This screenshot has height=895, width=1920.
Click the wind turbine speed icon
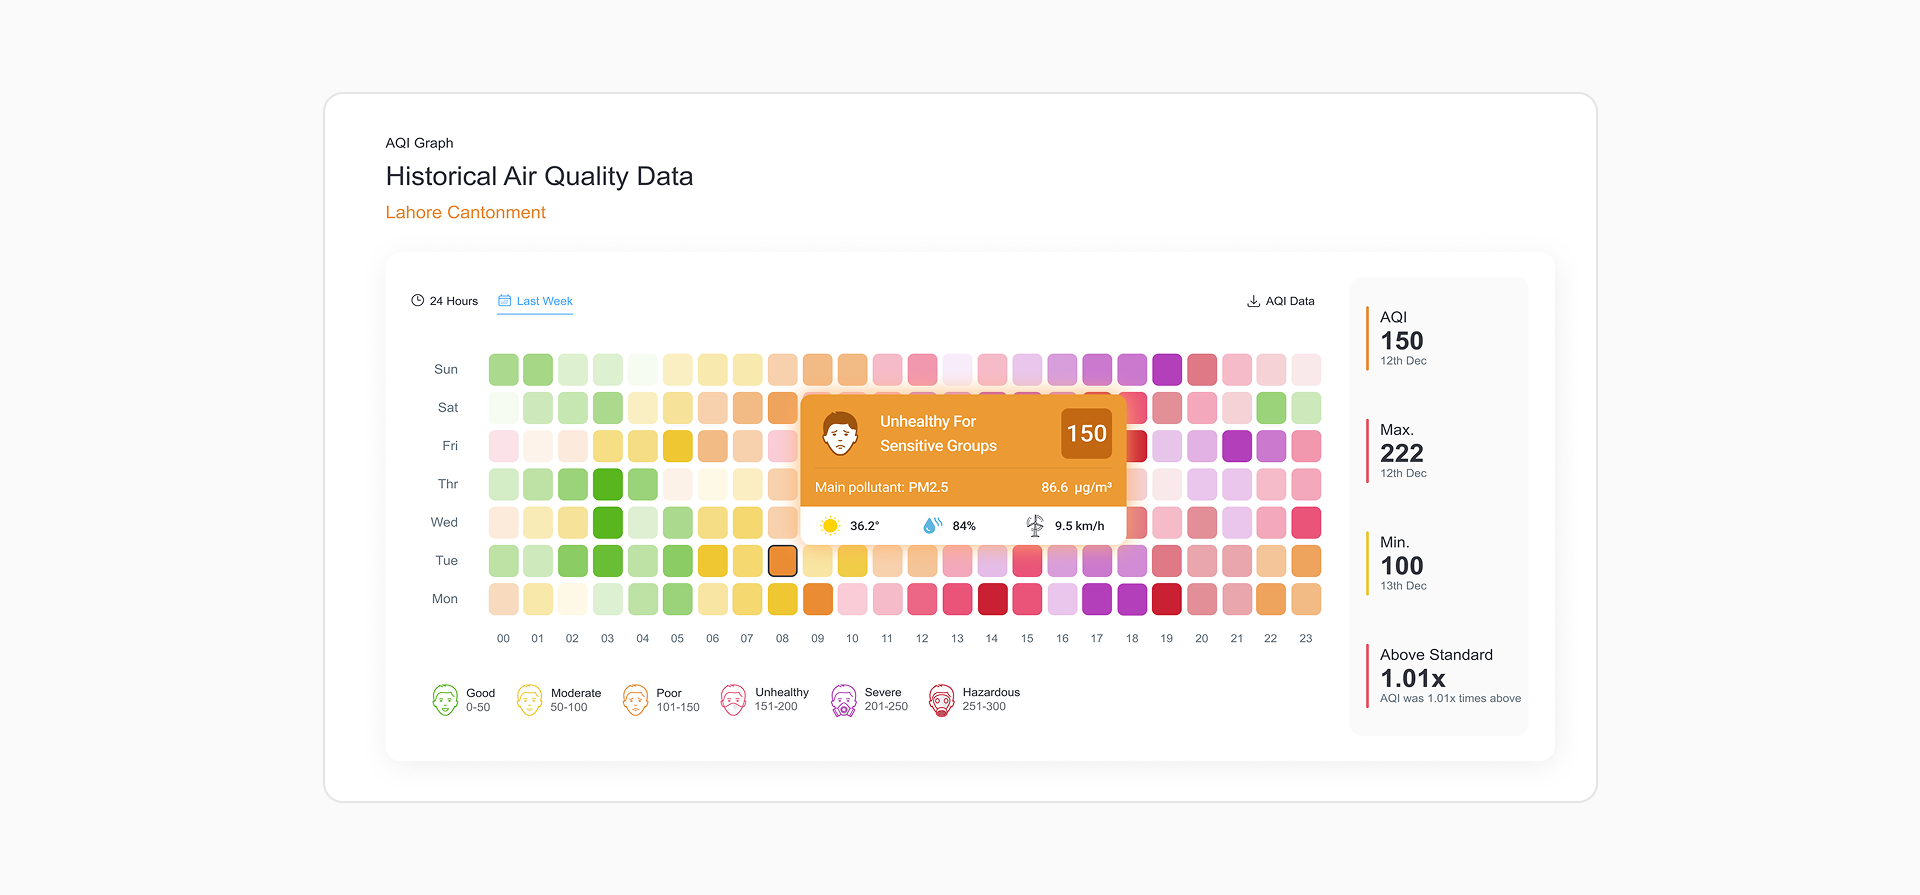1035,525
